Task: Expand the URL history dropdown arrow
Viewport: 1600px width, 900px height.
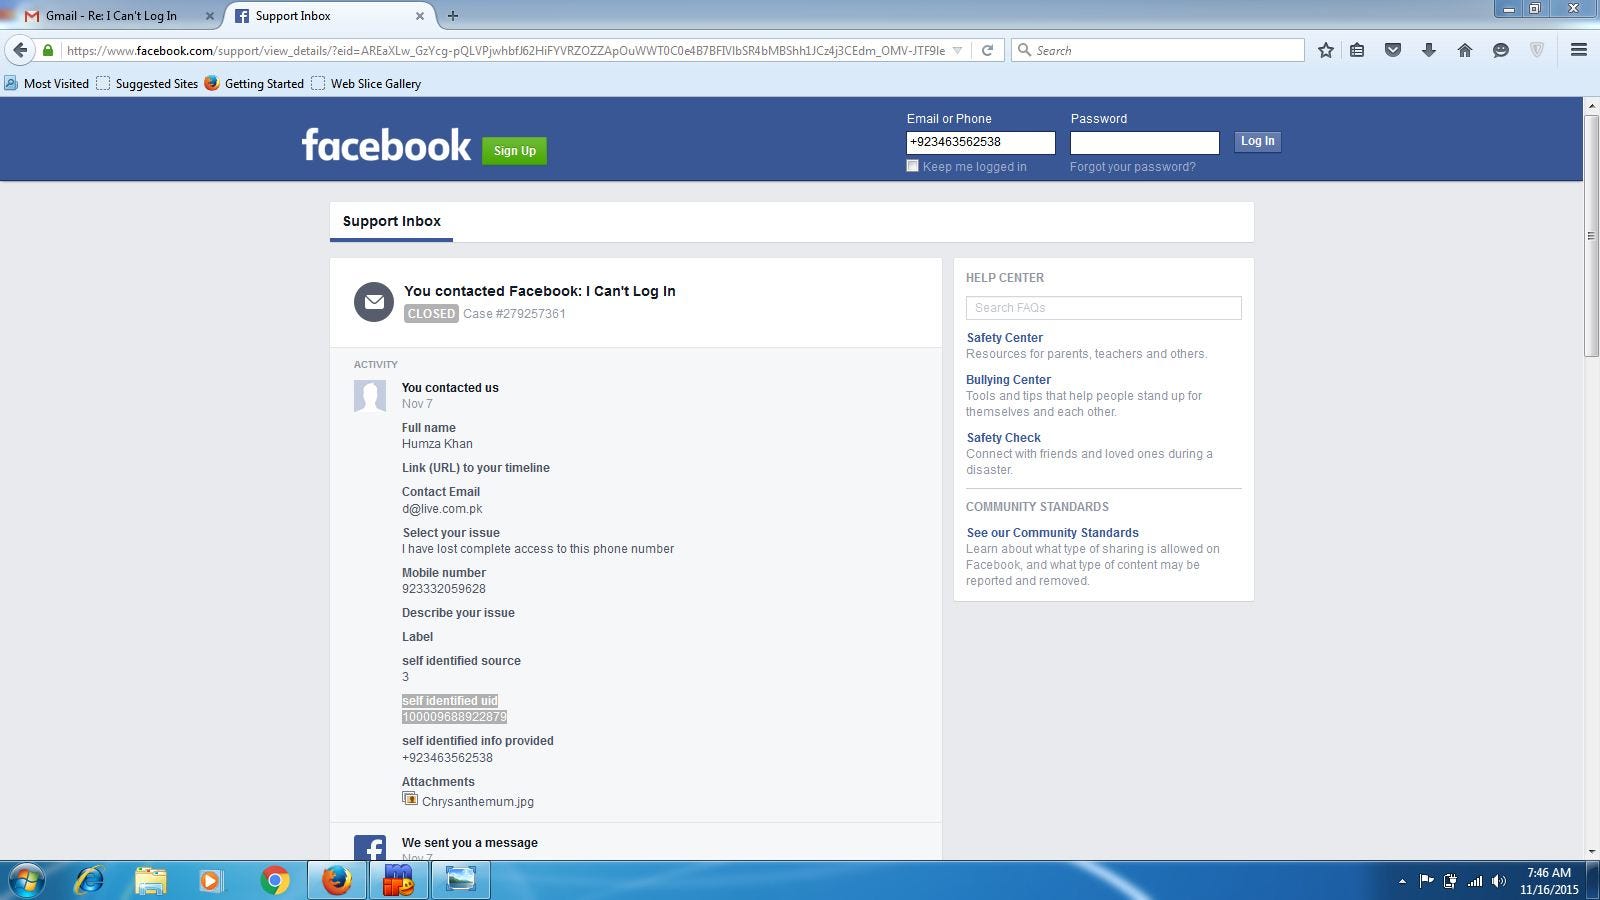Action: [957, 50]
